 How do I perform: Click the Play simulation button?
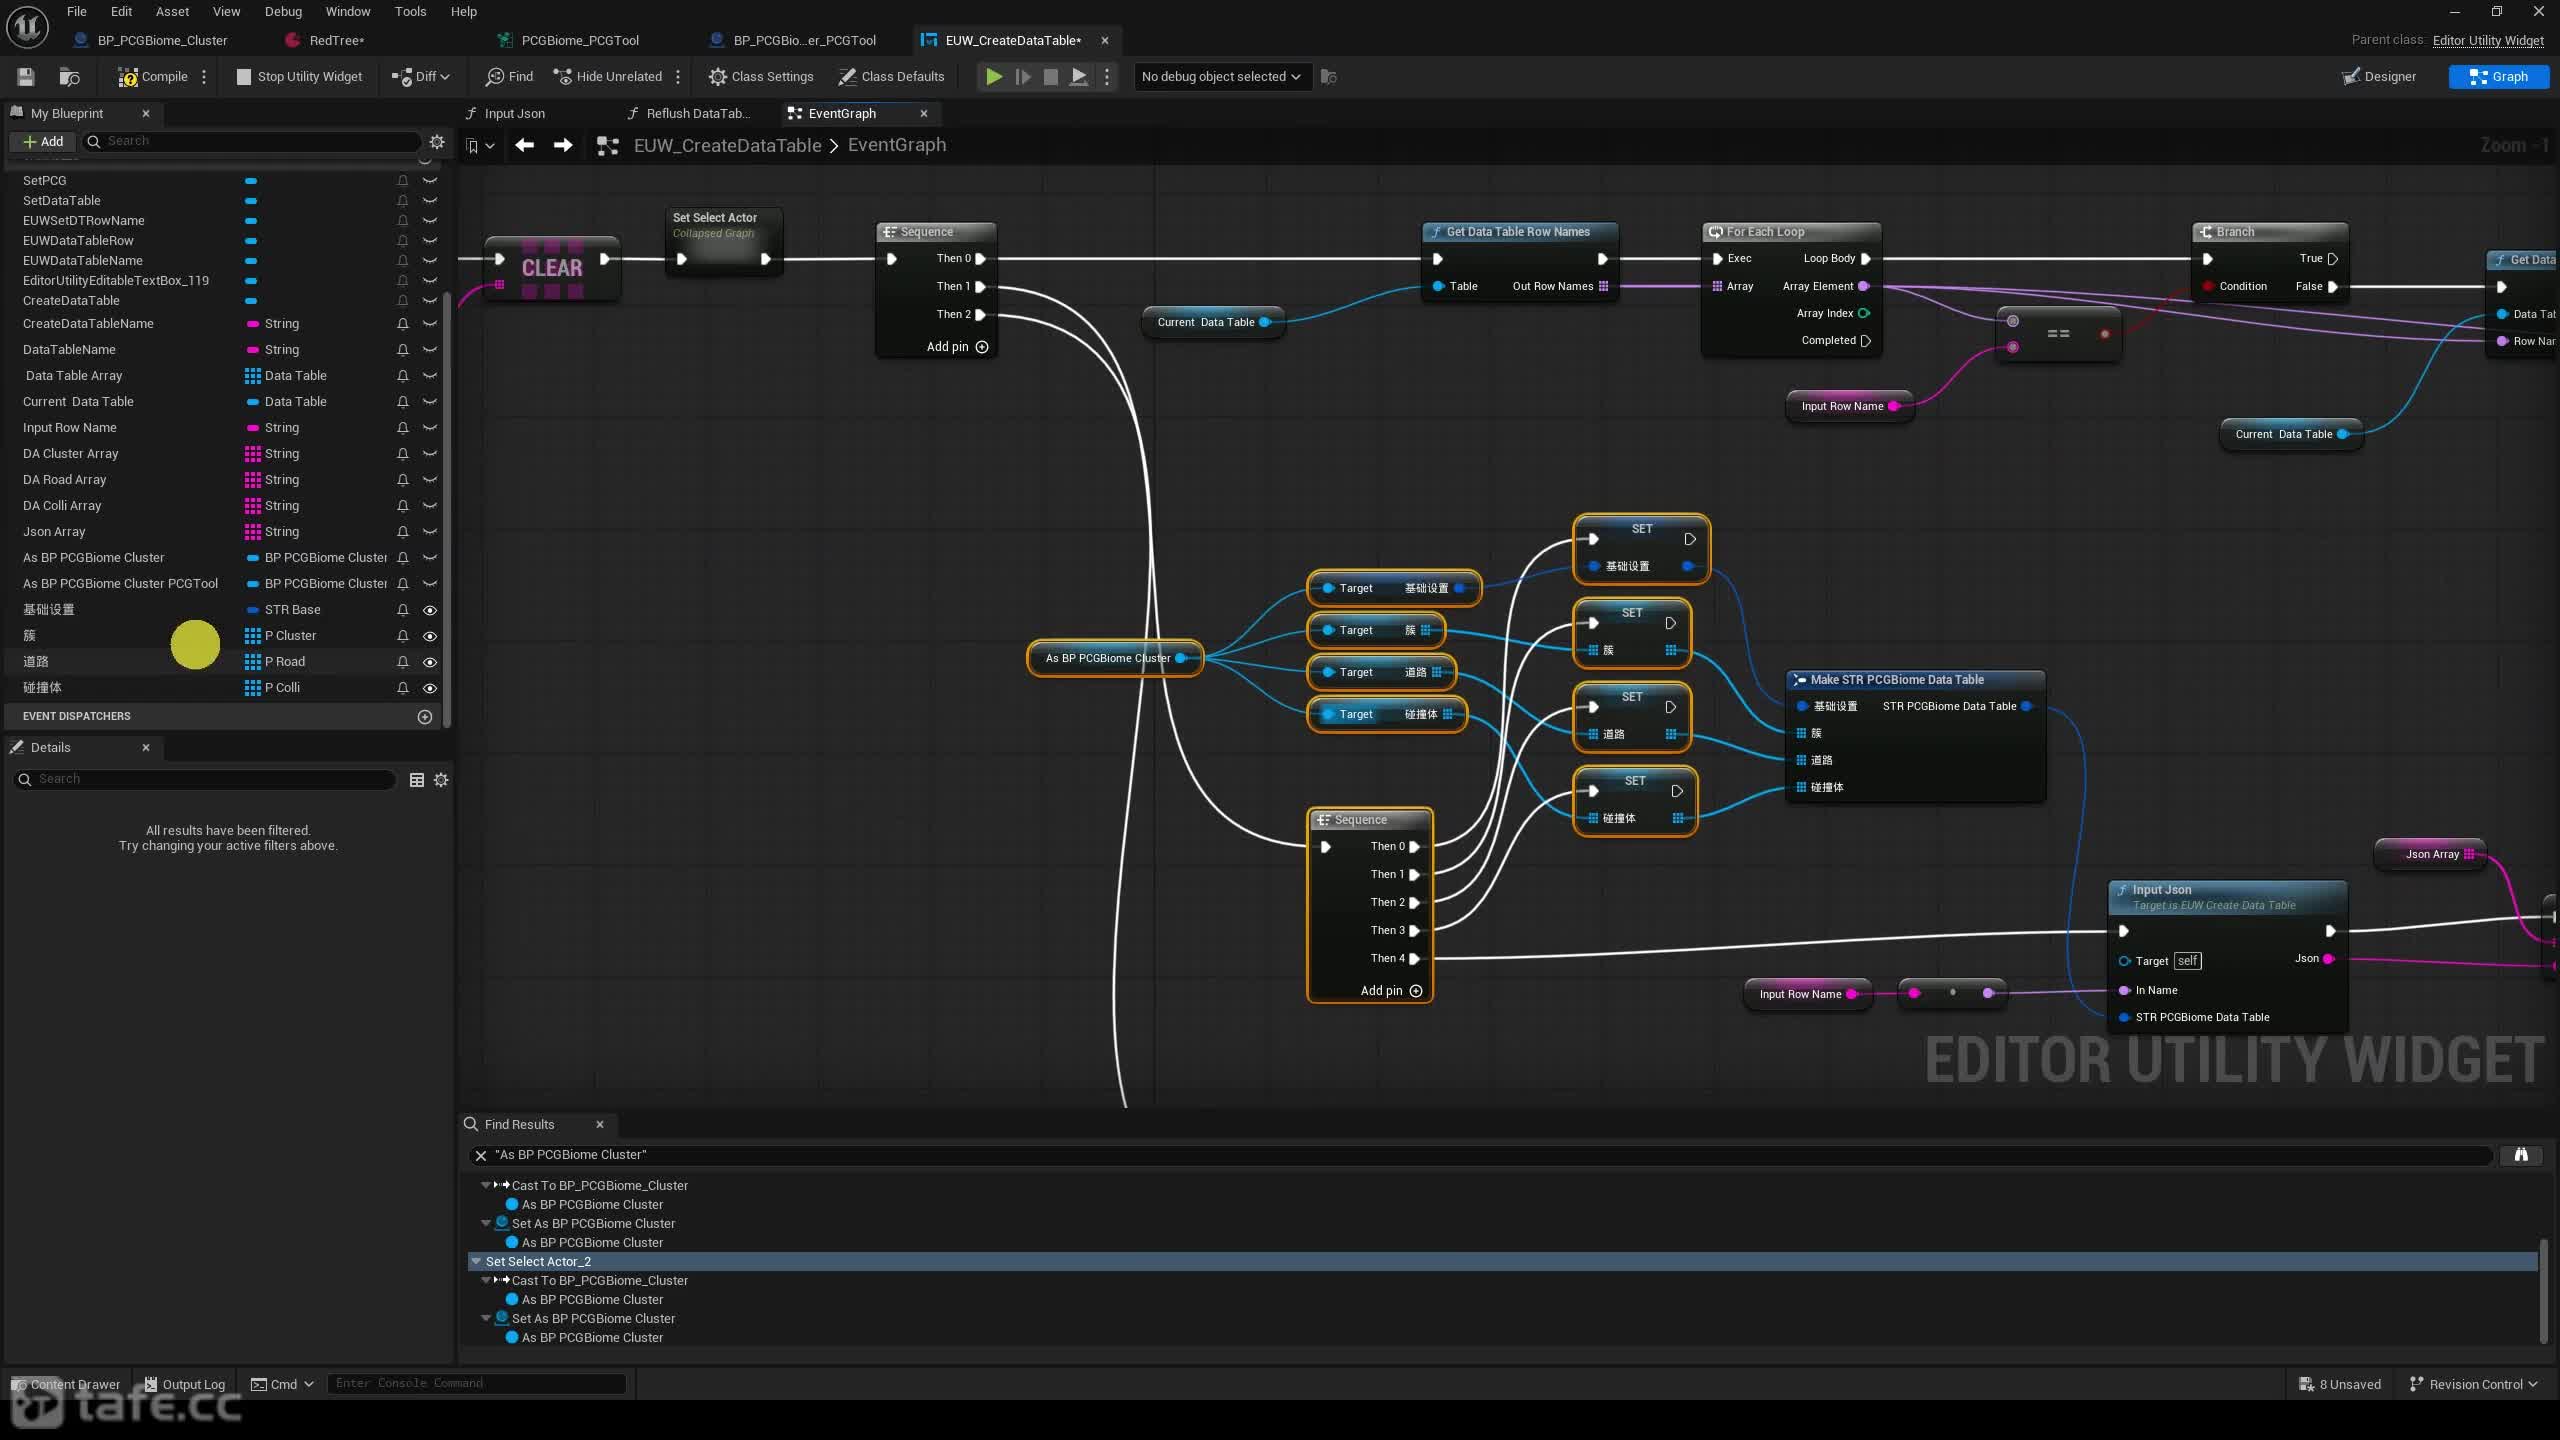point(993,77)
